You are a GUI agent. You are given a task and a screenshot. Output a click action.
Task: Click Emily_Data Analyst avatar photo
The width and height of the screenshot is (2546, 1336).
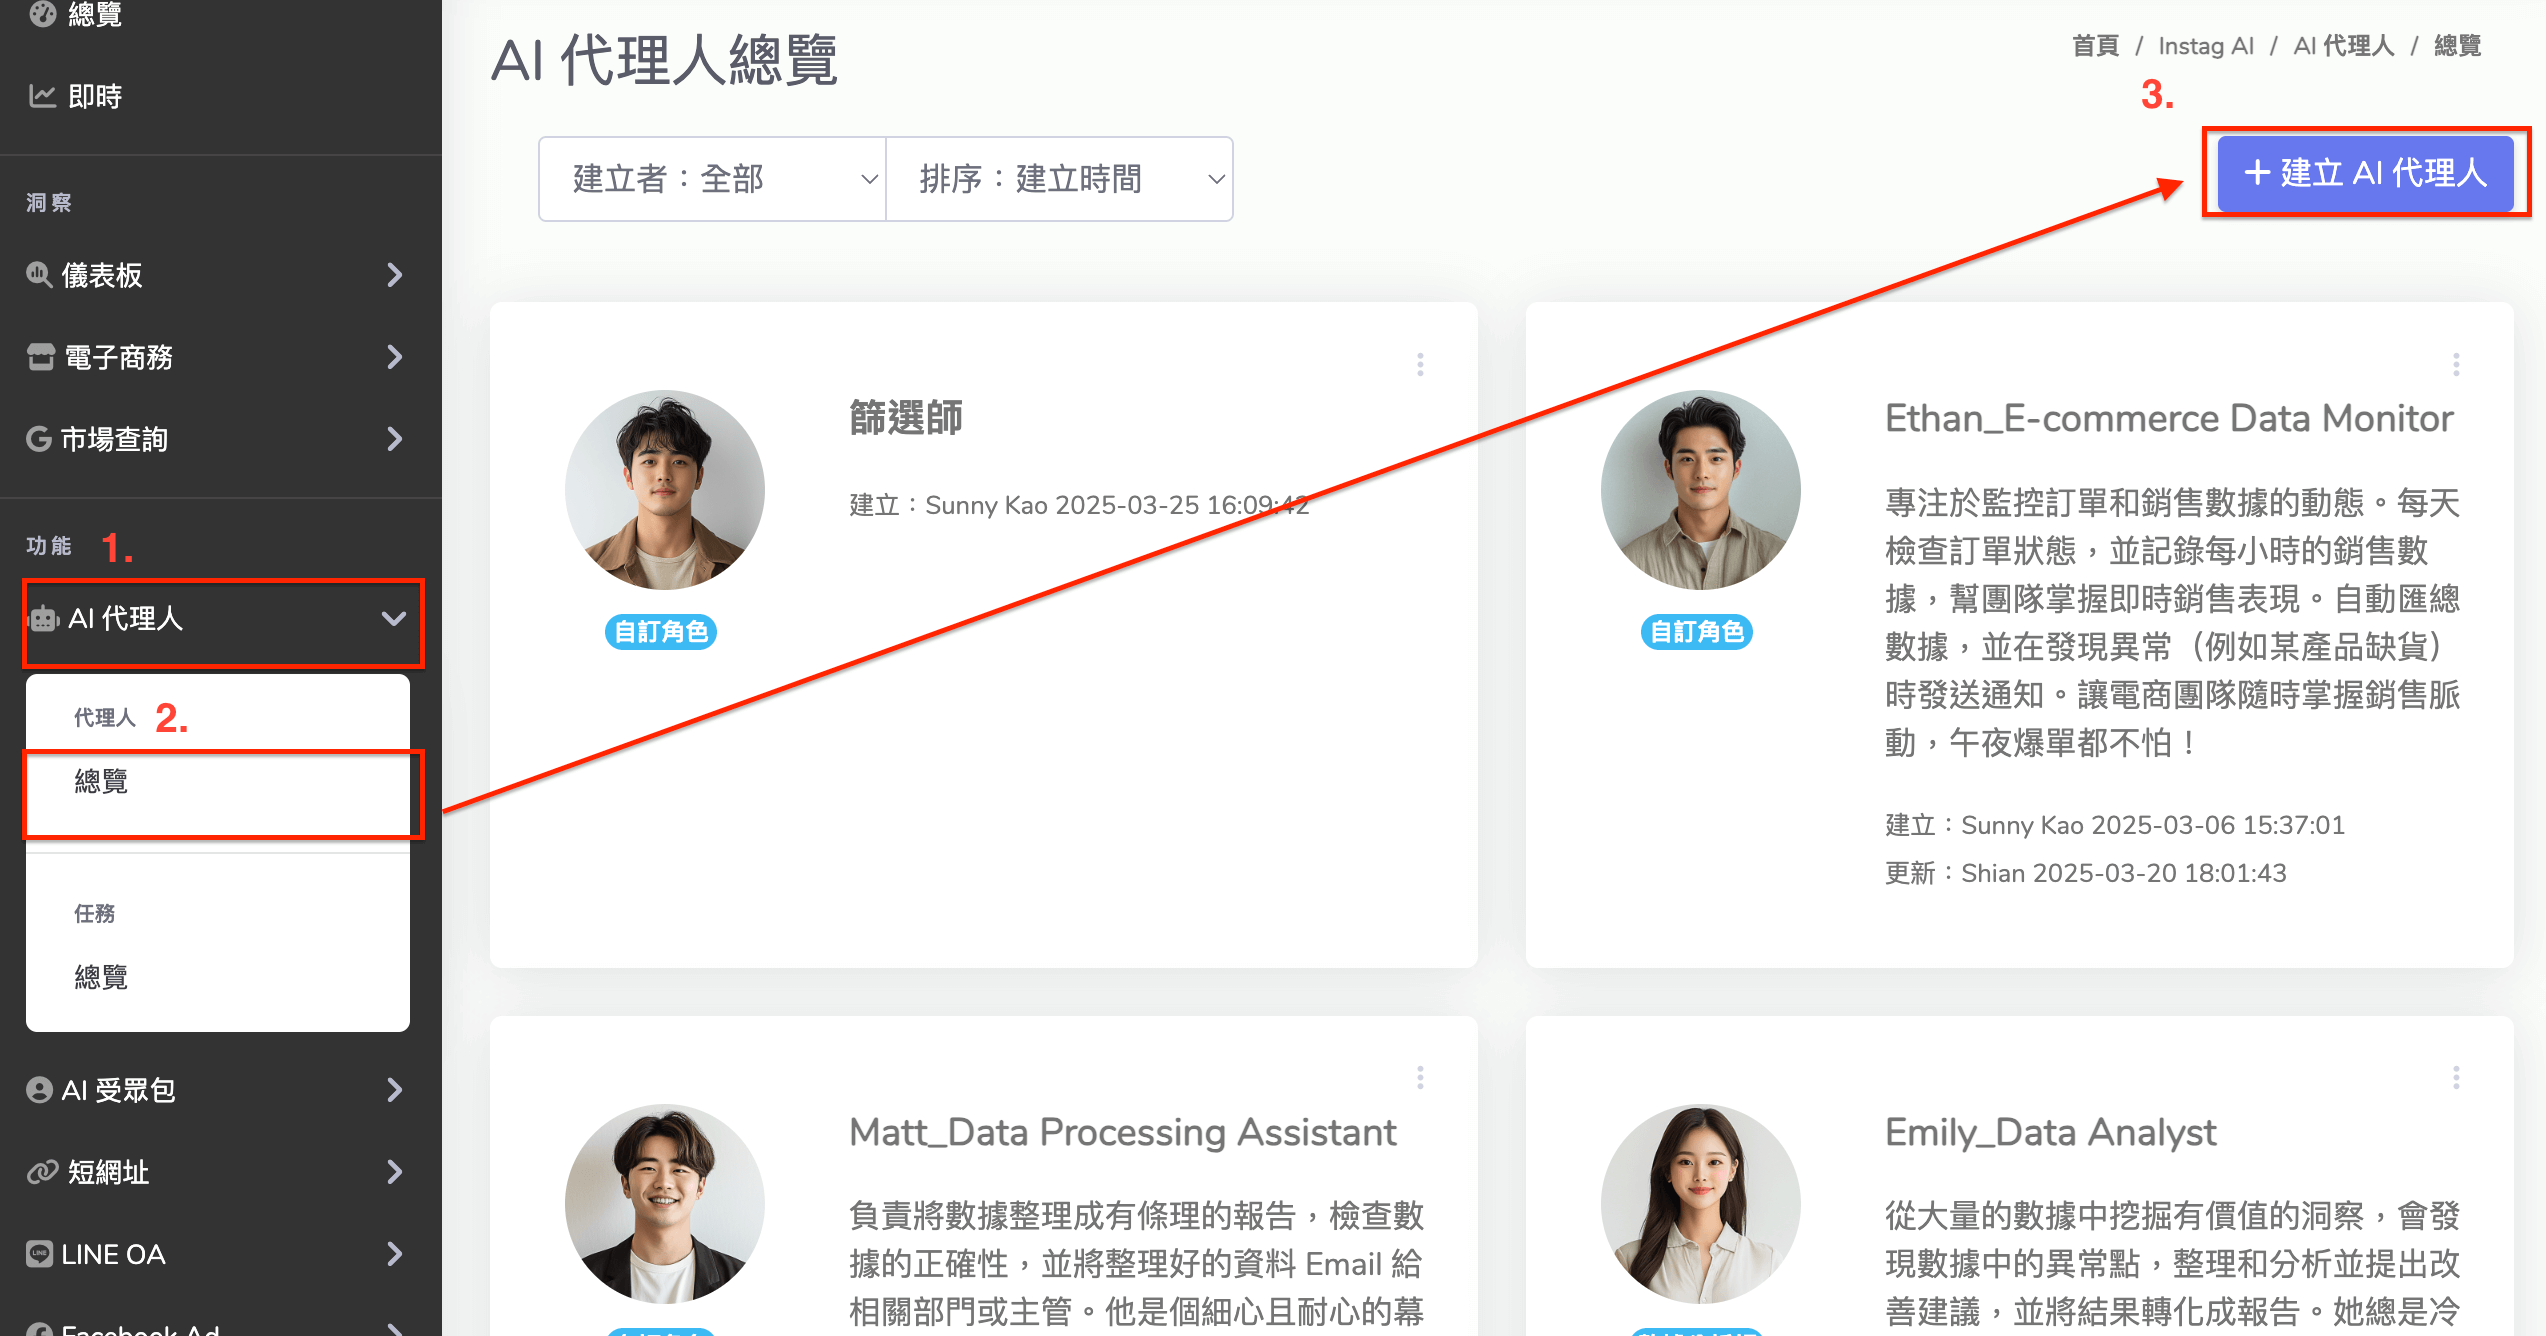click(x=1700, y=1204)
